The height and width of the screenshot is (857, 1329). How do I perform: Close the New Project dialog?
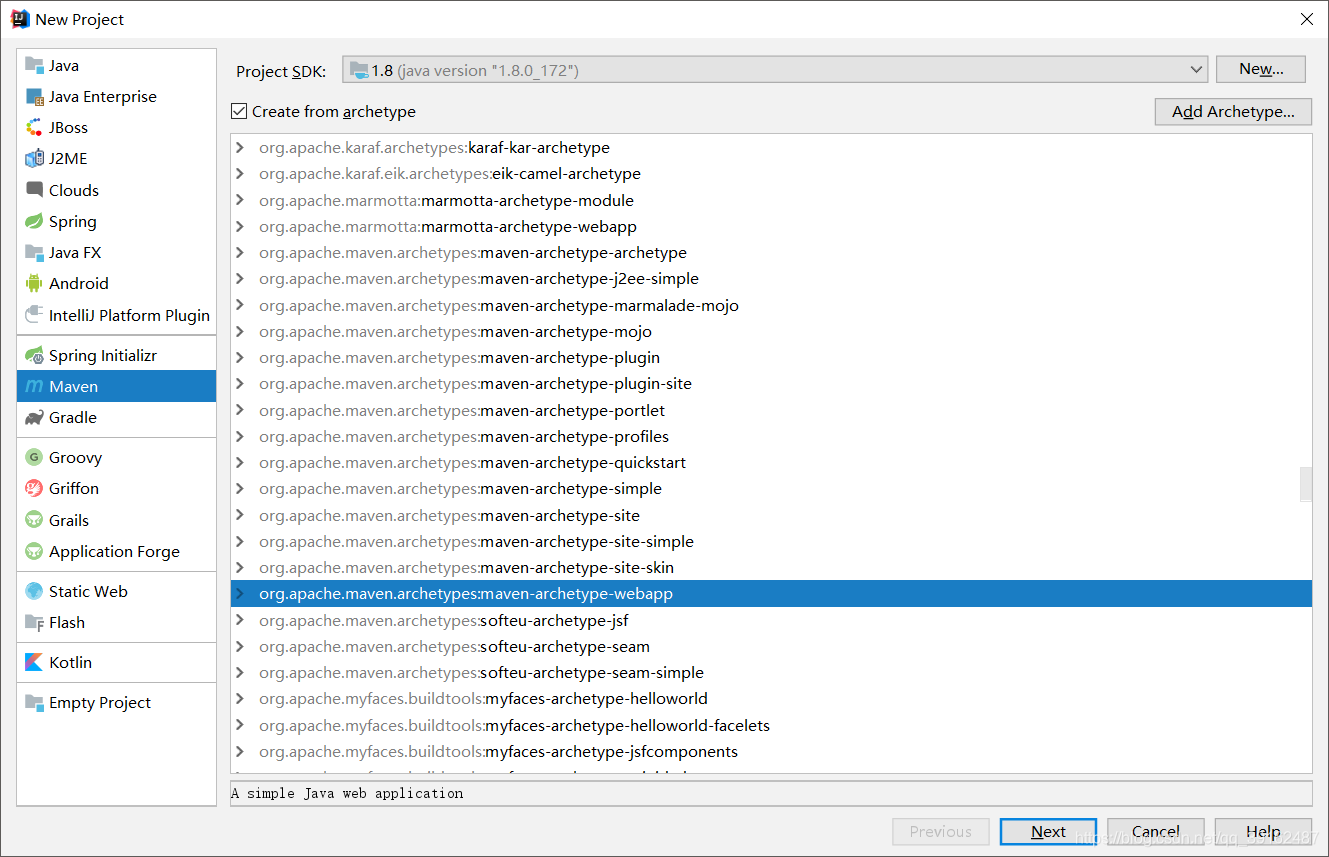1306,19
